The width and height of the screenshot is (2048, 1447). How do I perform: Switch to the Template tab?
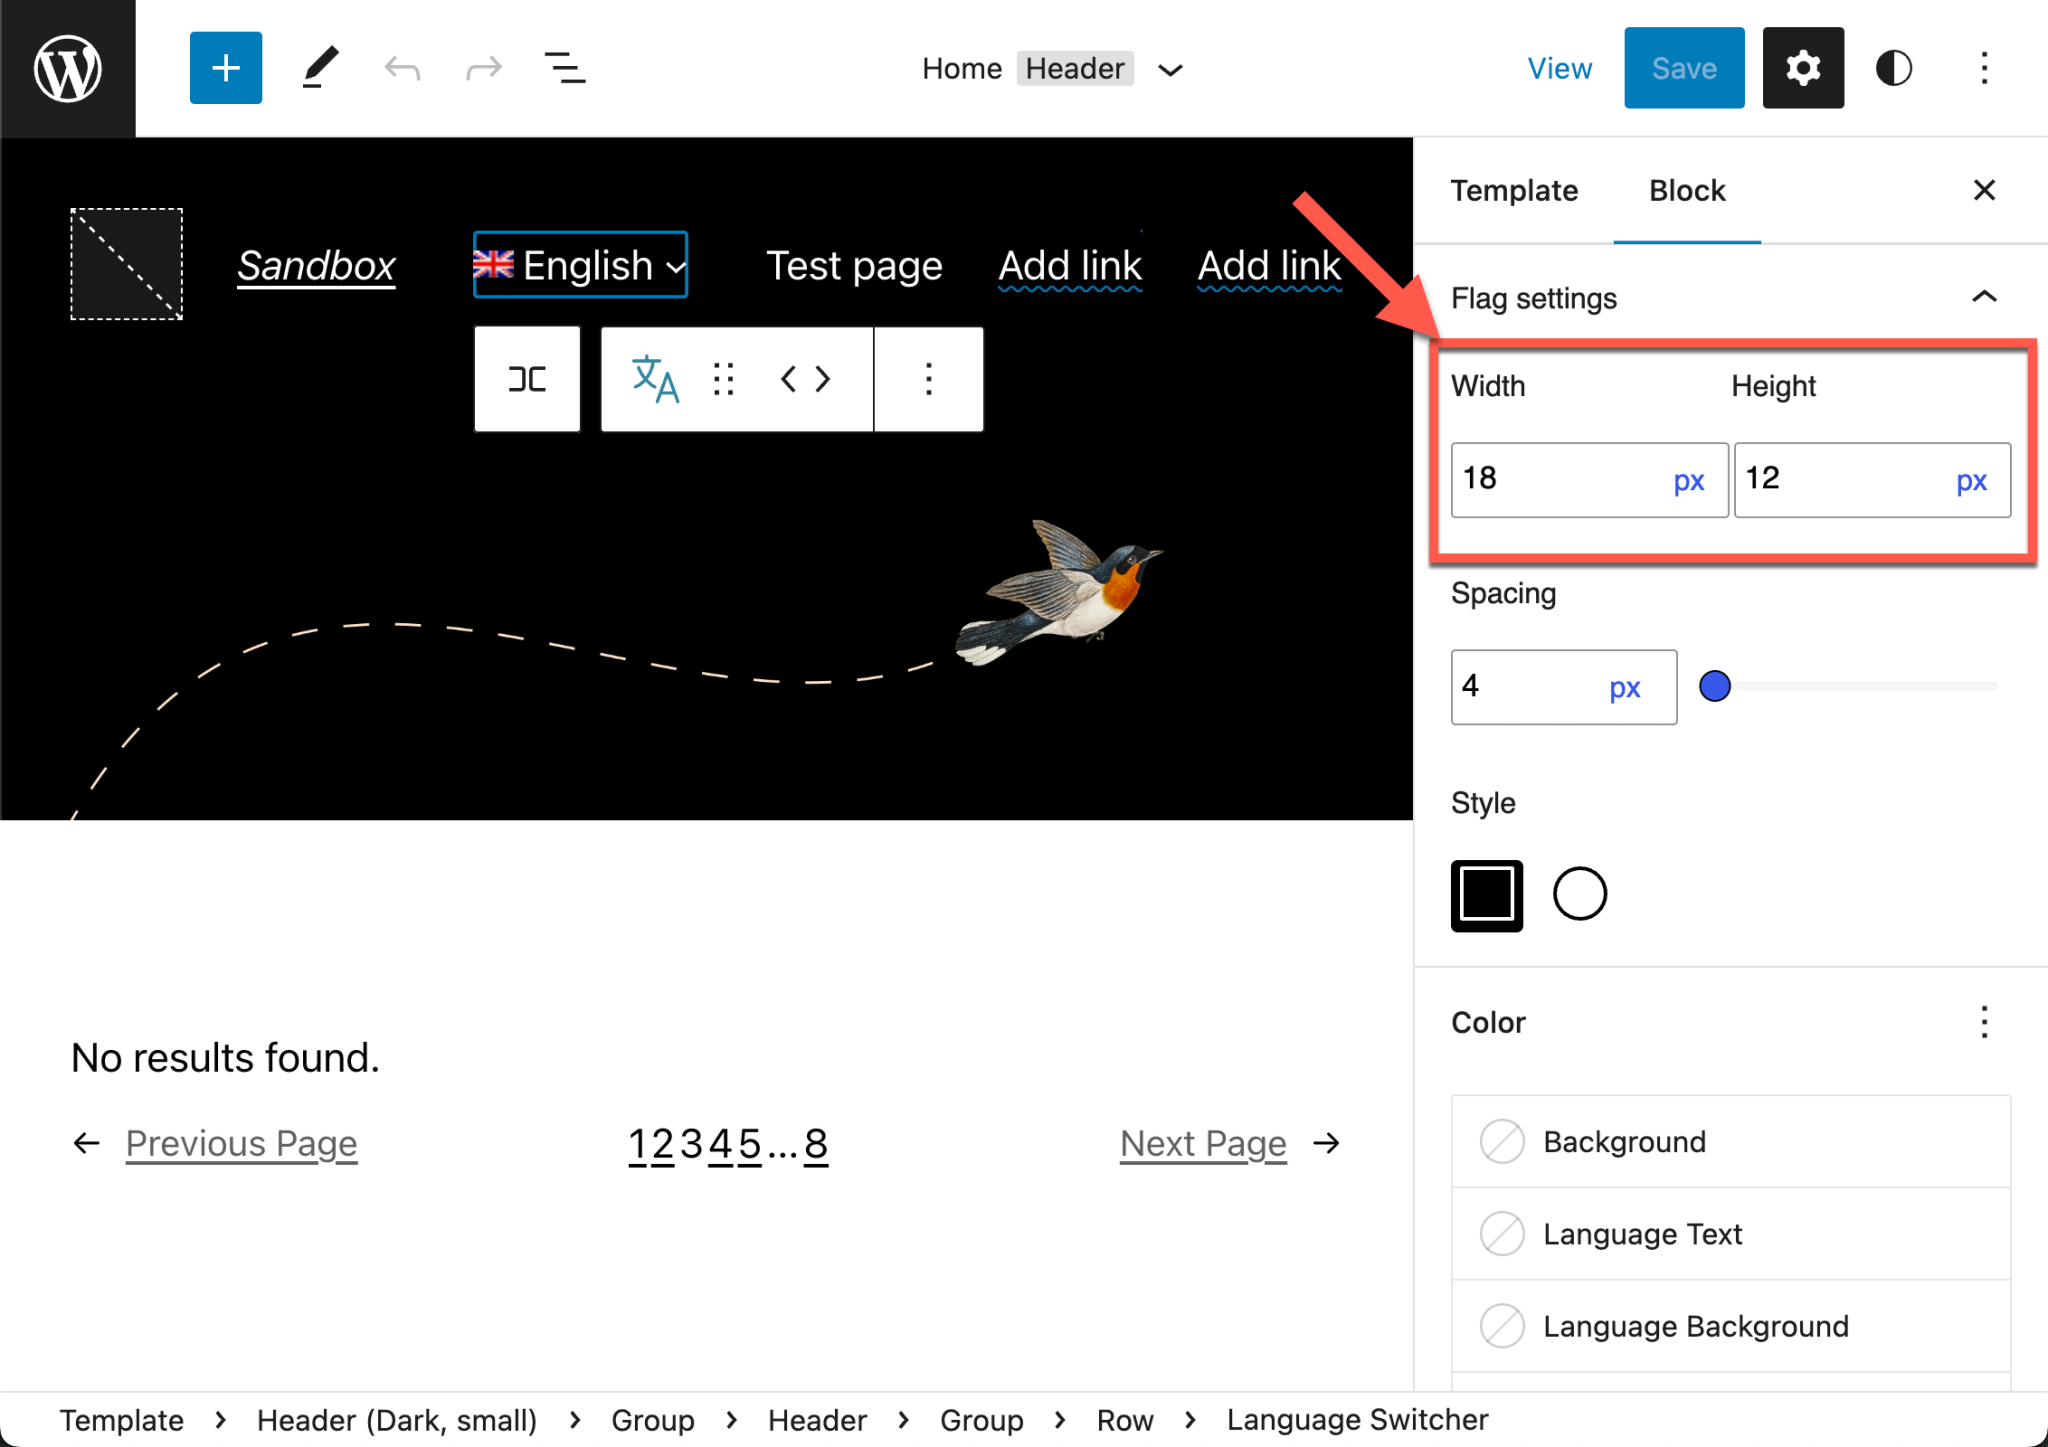pos(1514,190)
